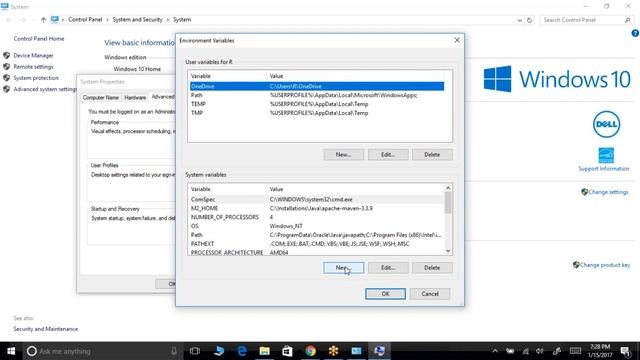Open Remote settings link
The width and height of the screenshot is (640, 360).
coord(33,67)
